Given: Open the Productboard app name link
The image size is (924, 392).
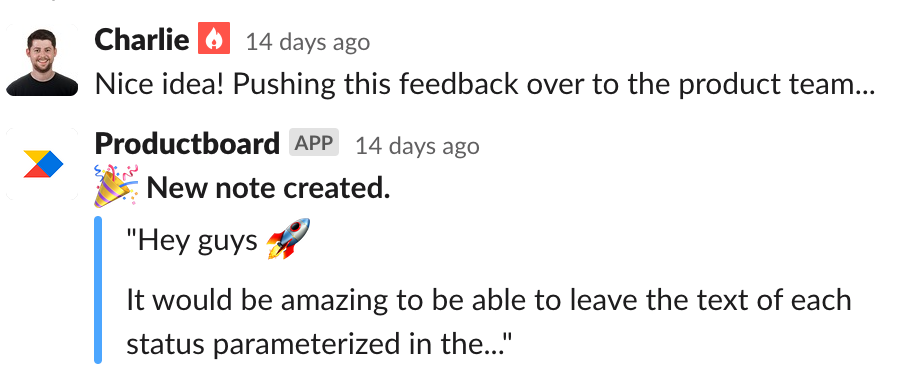Looking at the screenshot, I should pos(187,143).
